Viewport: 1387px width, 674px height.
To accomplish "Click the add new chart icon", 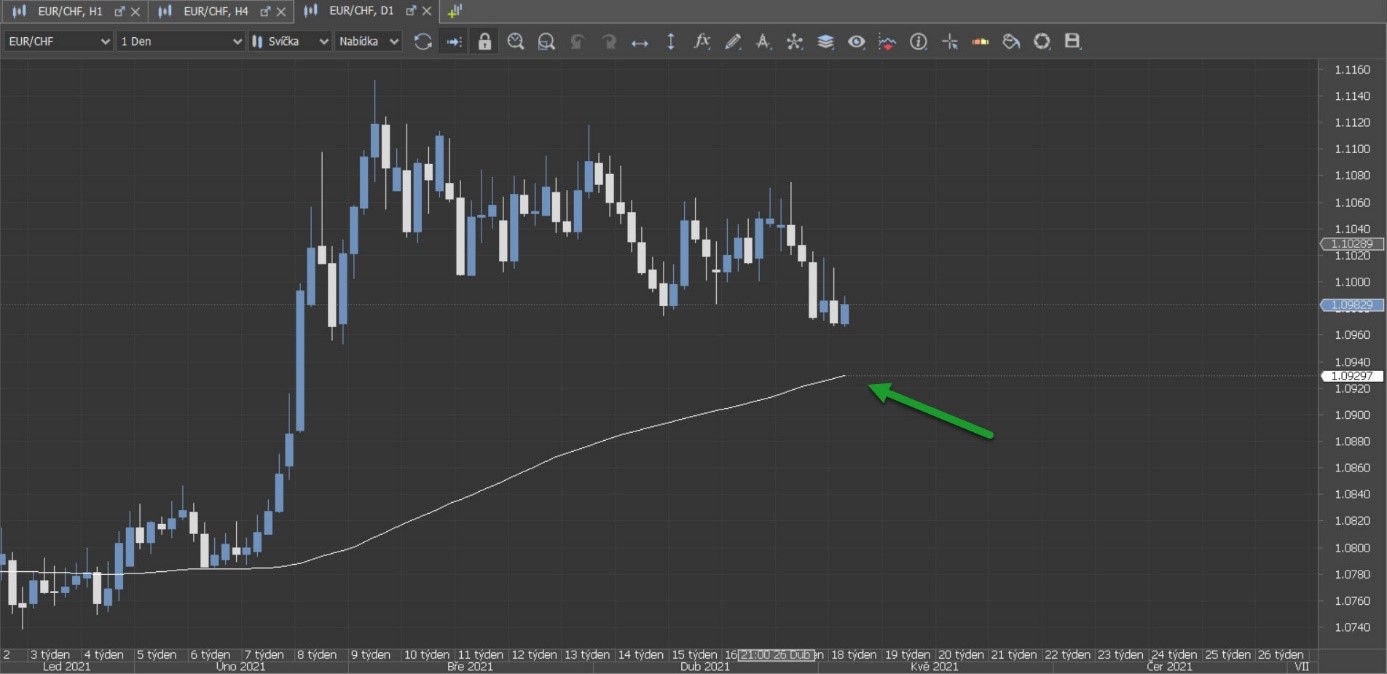I will point(455,11).
